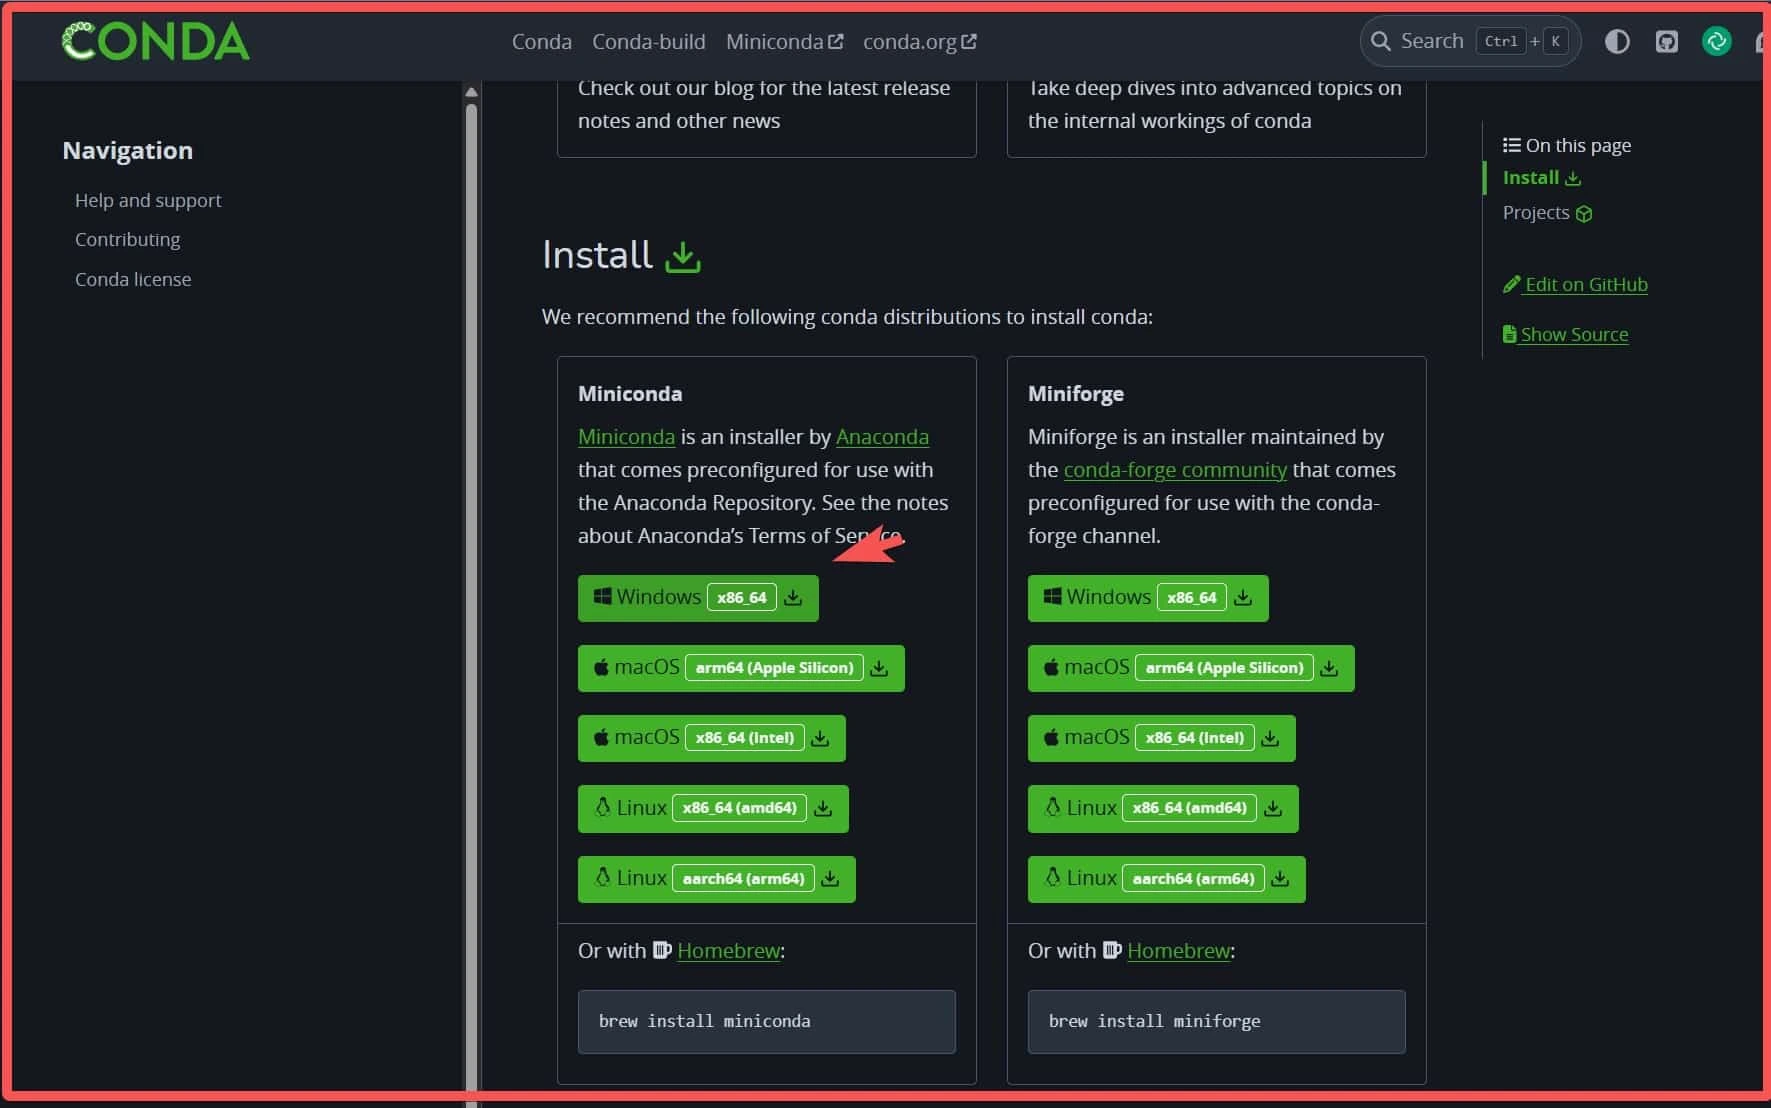Click the sidebar scrollbar up arrow
The width and height of the screenshot is (1771, 1108).
(471, 92)
